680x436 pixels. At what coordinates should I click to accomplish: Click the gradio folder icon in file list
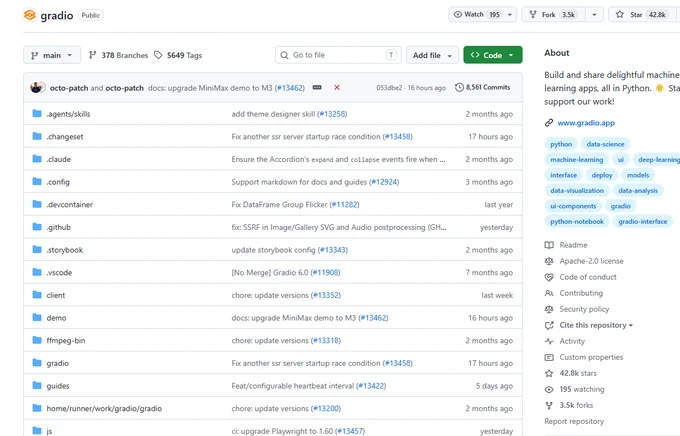point(37,363)
